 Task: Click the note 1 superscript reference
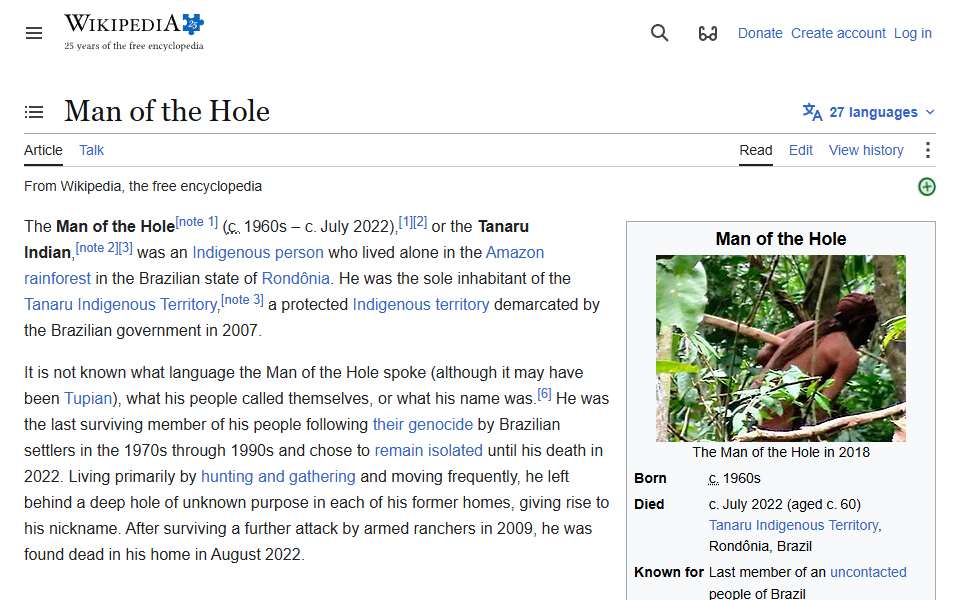(197, 222)
